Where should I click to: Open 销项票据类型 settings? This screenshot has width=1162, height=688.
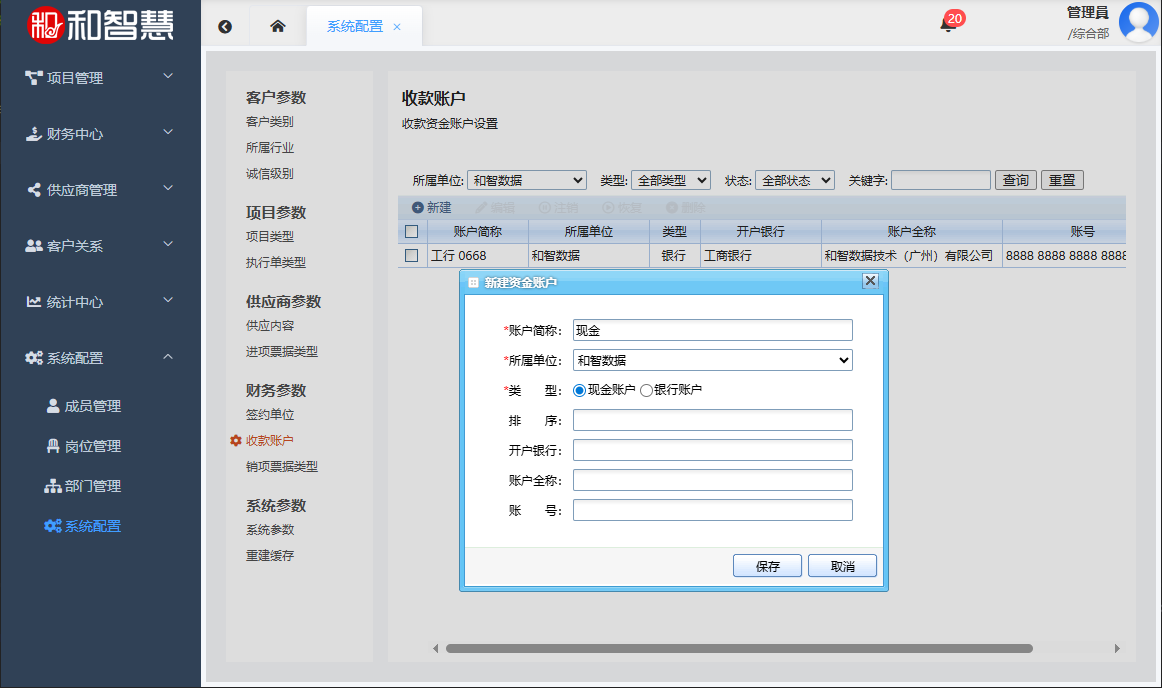(x=282, y=466)
